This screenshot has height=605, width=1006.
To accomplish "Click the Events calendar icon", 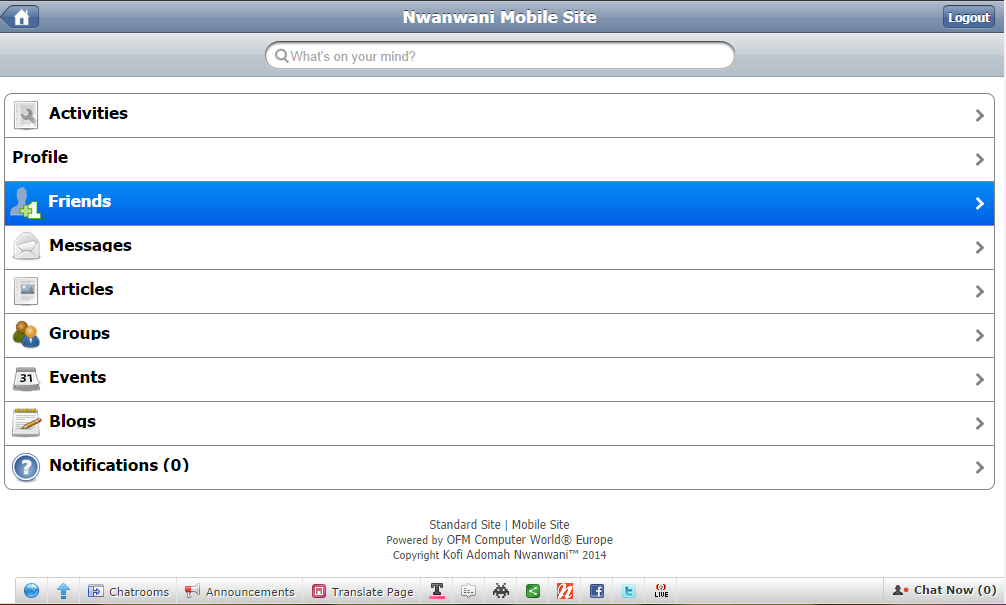I will pos(26,379).
